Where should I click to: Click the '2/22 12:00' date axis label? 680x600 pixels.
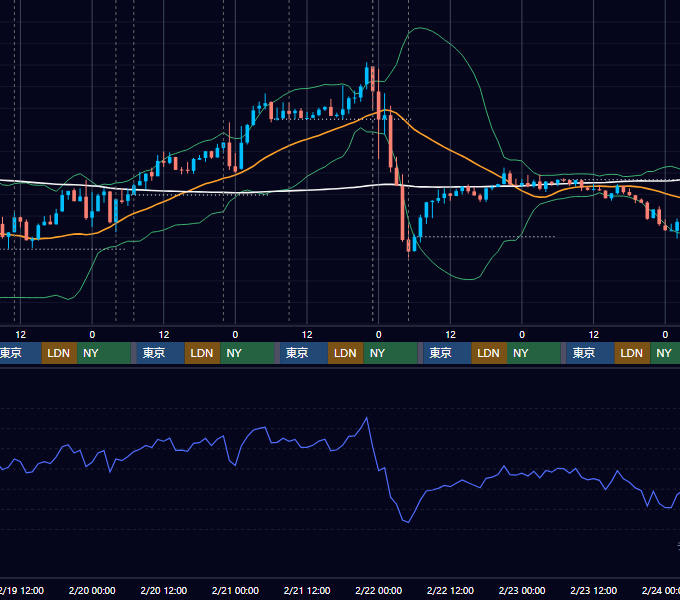450,590
